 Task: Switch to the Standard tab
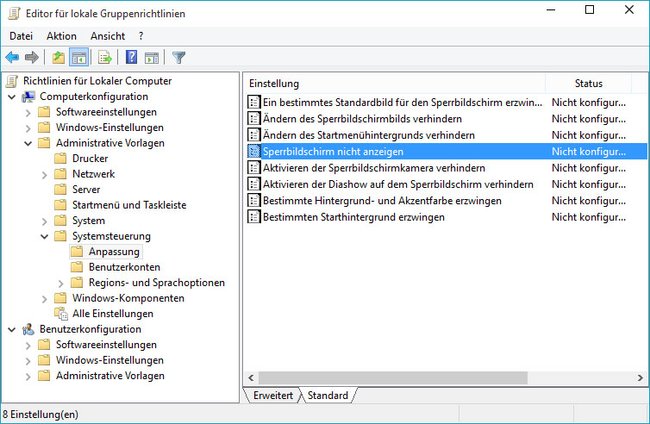pyautogui.click(x=327, y=395)
